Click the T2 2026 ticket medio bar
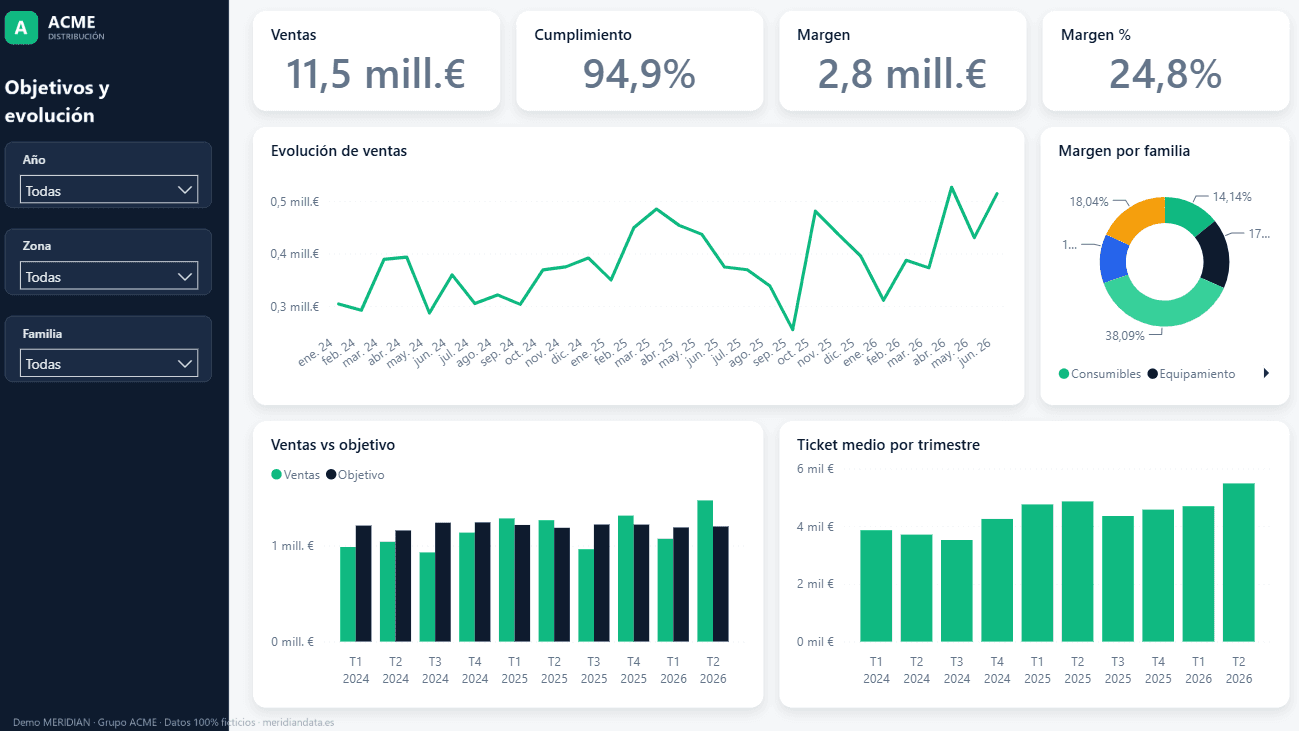 point(1238,563)
